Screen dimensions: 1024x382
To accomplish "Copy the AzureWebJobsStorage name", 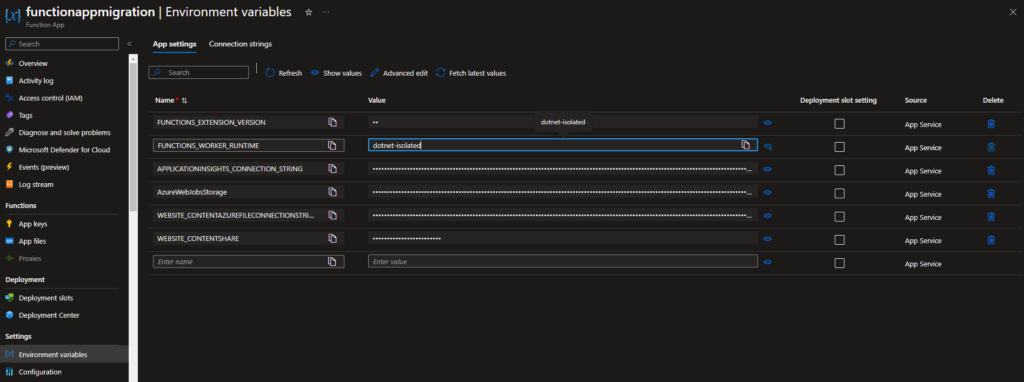I will (332, 192).
